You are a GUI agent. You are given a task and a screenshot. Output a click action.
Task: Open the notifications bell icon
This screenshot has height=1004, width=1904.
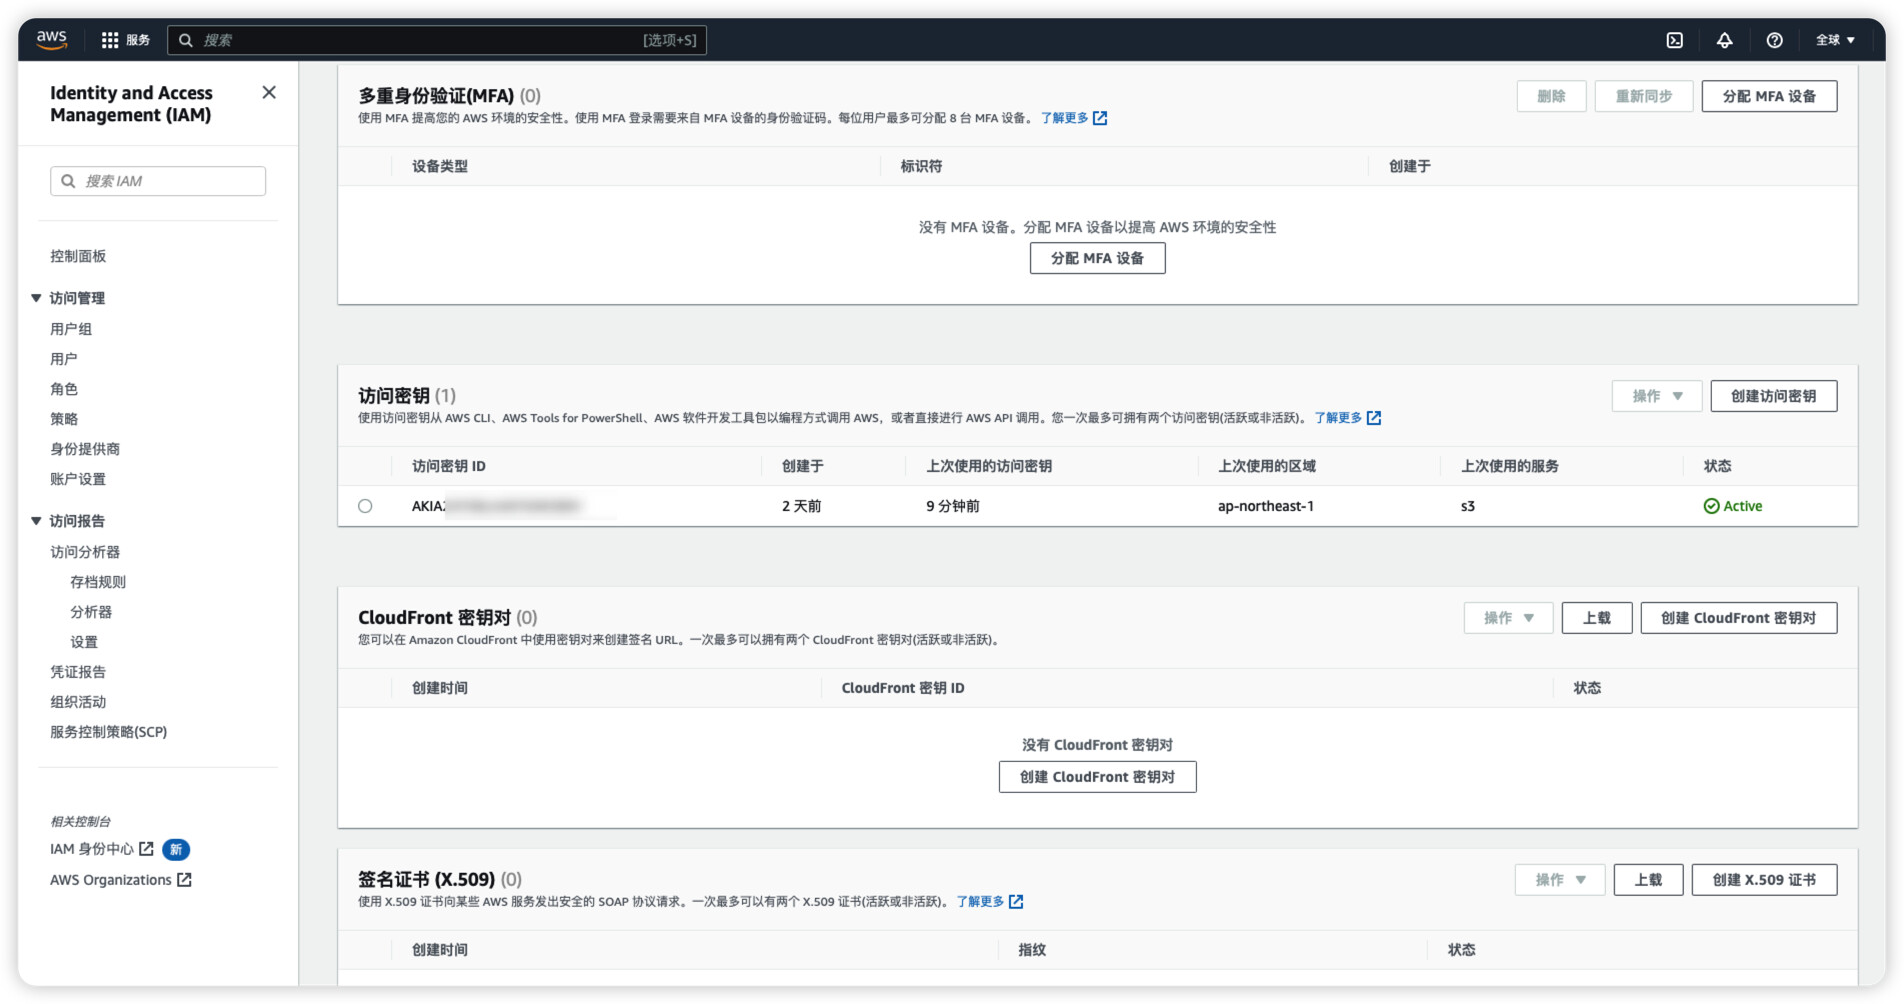pos(1725,40)
